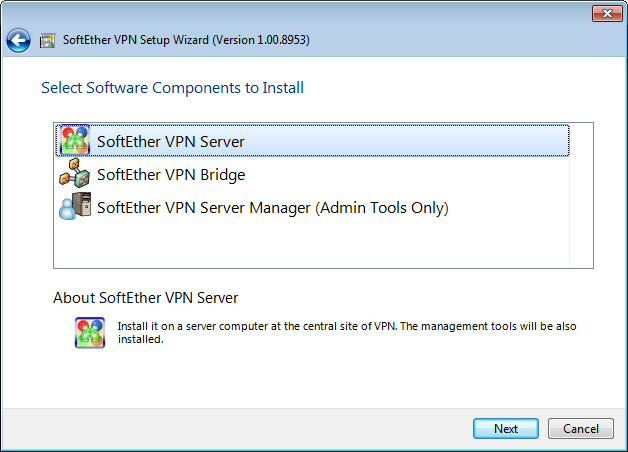628x452 pixels.
Task: Click the SoftEther VPN Setup Wizard title text
Action: point(186,40)
